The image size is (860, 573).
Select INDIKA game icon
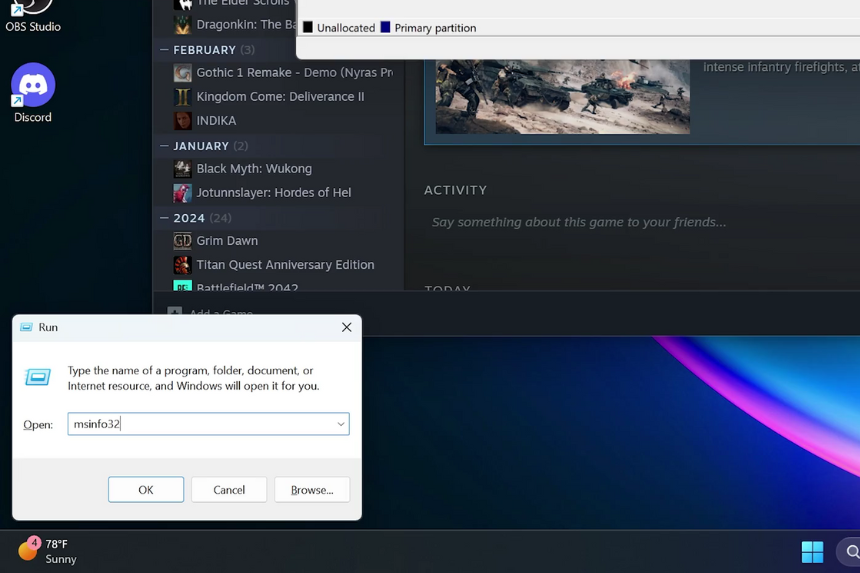(x=182, y=121)
